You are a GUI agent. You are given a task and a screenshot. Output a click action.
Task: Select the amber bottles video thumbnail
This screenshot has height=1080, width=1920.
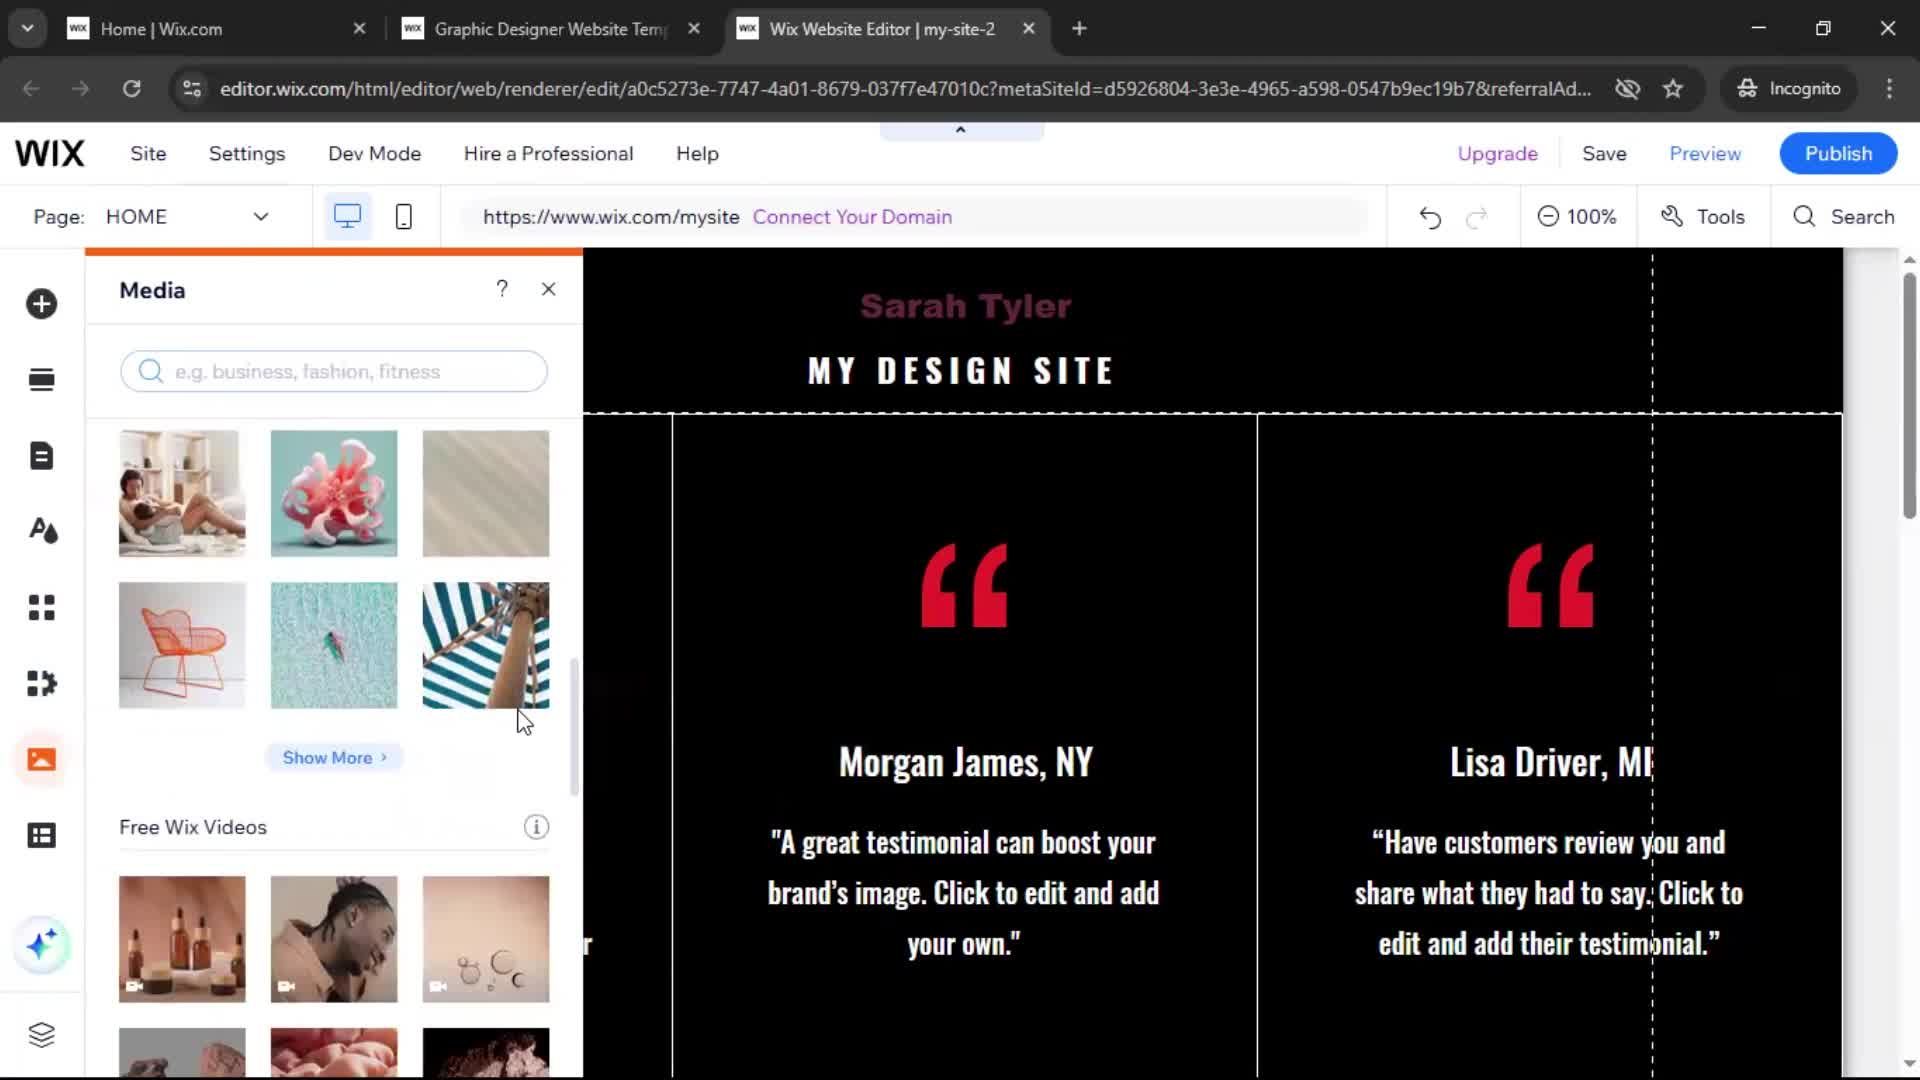pyautogui.click(x=182, y=940)
